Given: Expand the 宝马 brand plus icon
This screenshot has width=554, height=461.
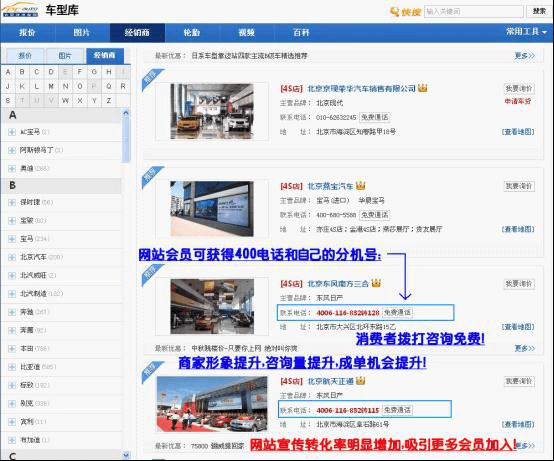Looking at the screenshot, I should [12, 239].
